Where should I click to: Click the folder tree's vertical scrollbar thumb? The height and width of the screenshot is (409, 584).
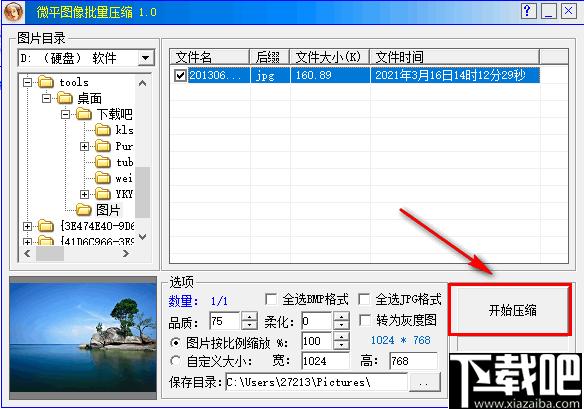pos(142,192)
